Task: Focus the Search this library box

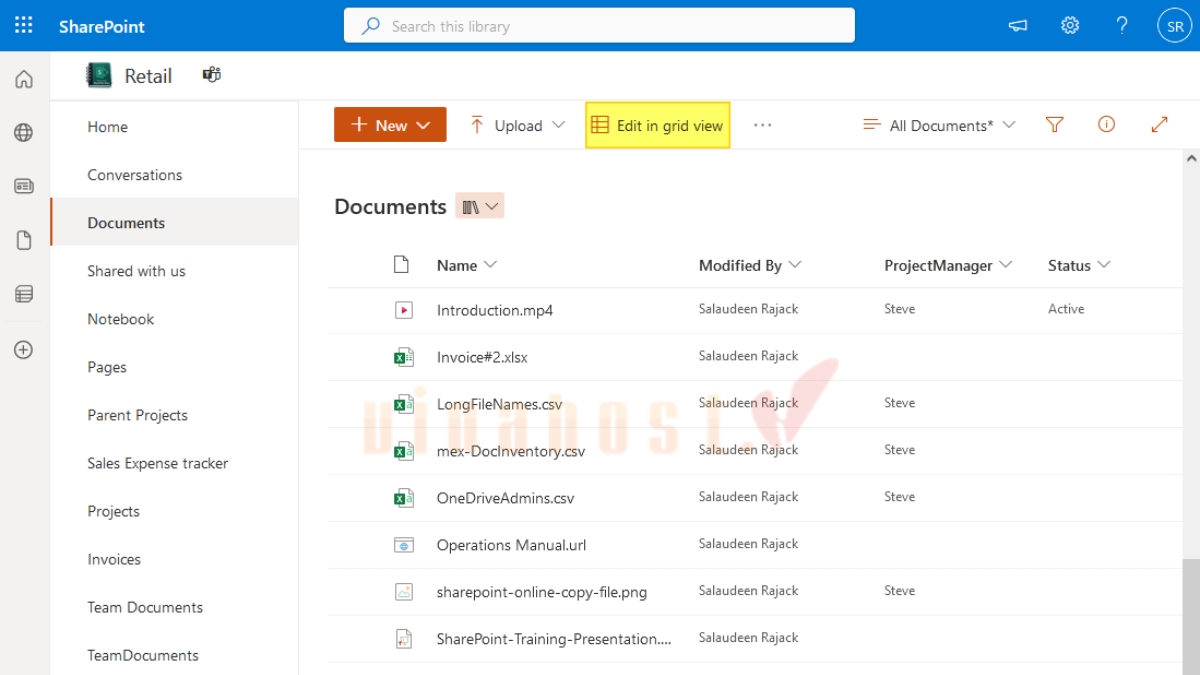Action: point(599,26)
